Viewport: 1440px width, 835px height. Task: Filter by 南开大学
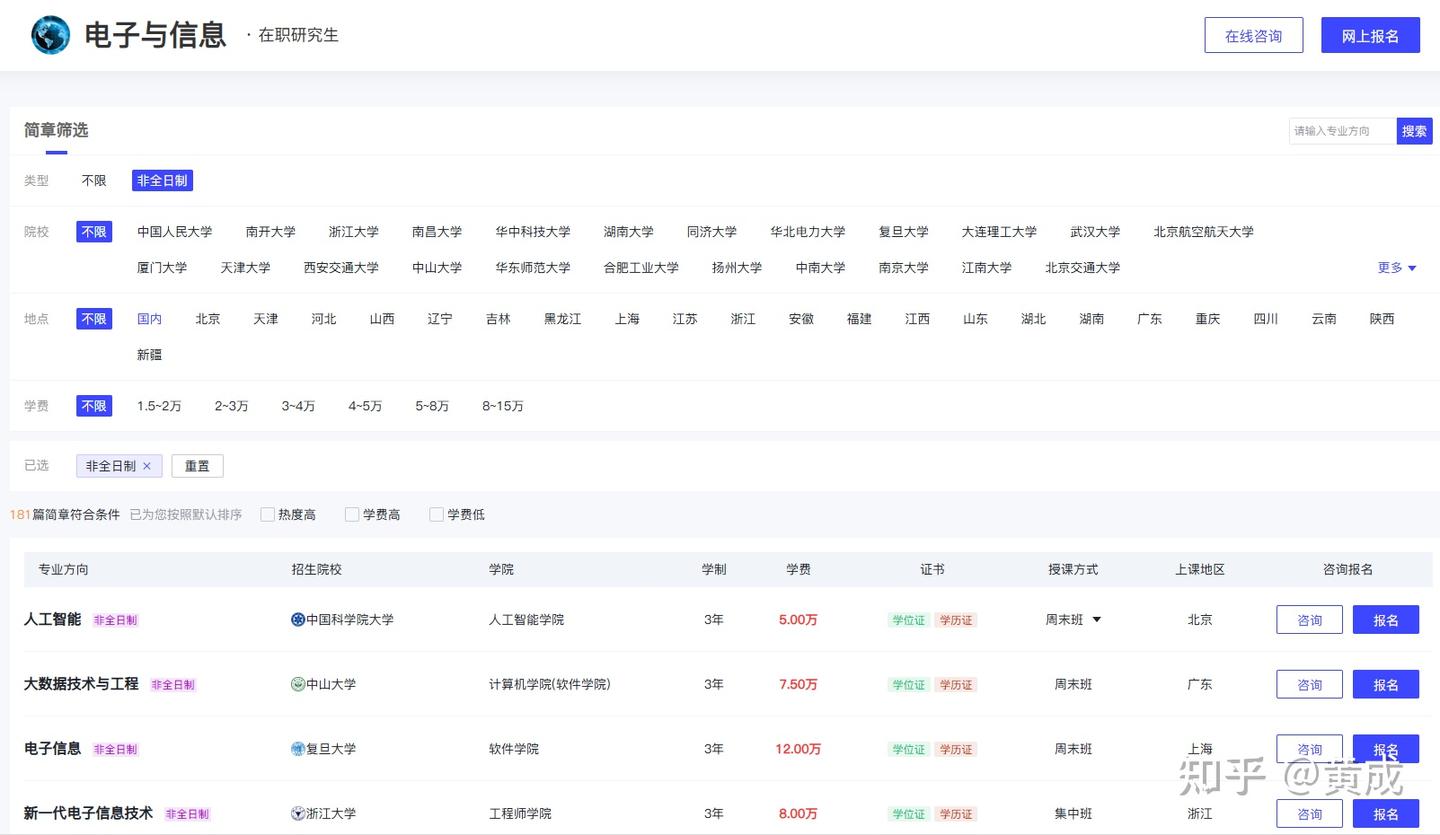(x=271, y=232)
